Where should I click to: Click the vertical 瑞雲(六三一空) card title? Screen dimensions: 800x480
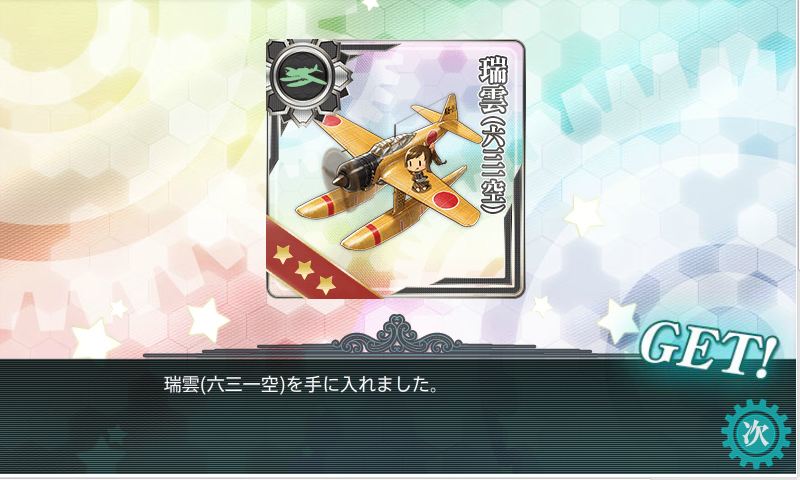point(492,136)
